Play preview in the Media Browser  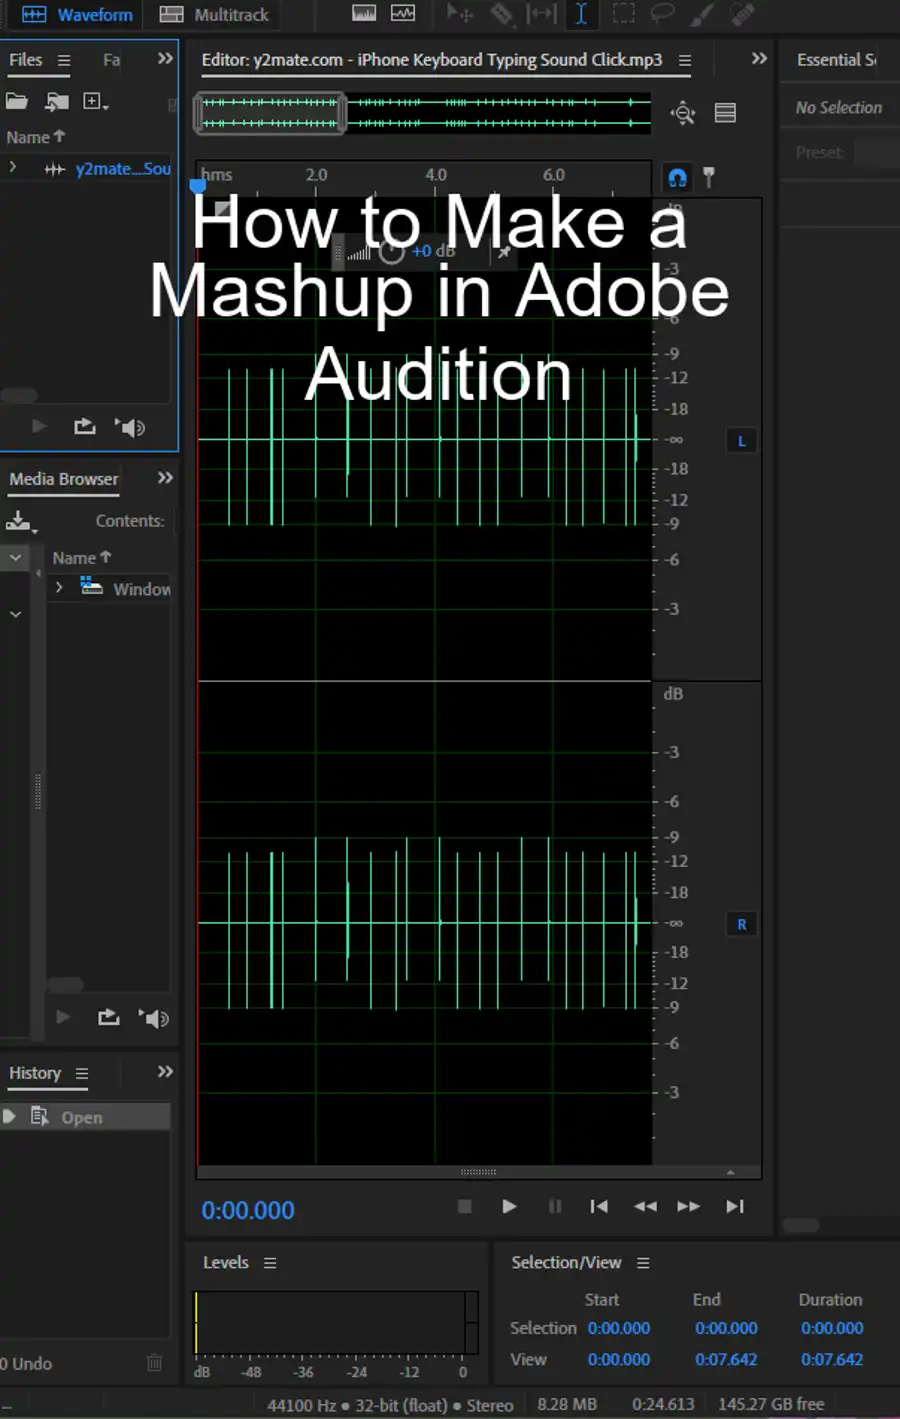coord(63,1017)
